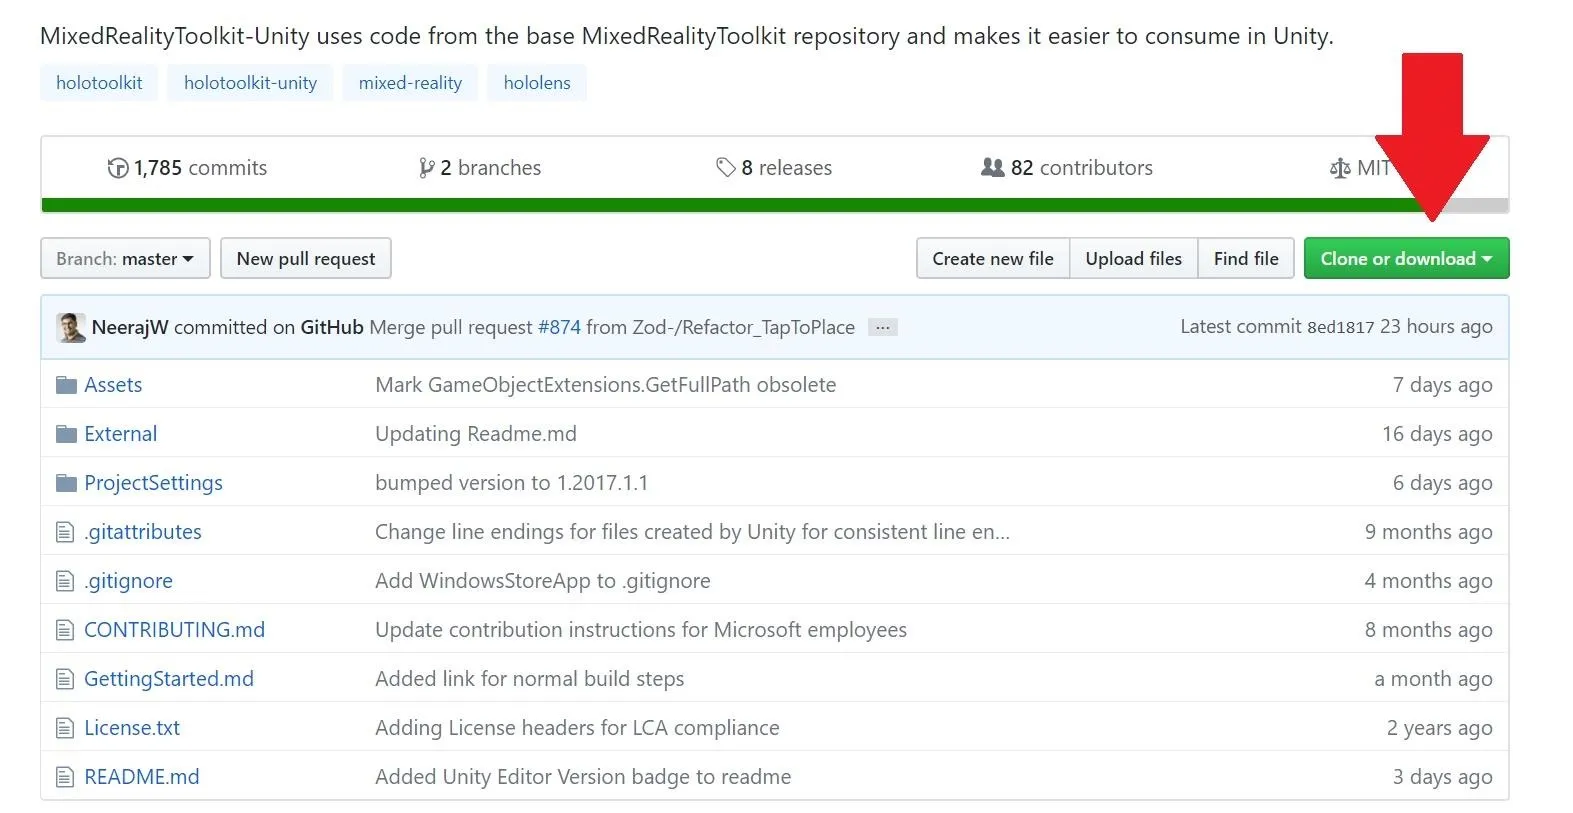This screenshot has height=813, width=1573.
Task: Click the ProjectSettings folder icon
Action: pyautogui.click(x=66, y=483)
